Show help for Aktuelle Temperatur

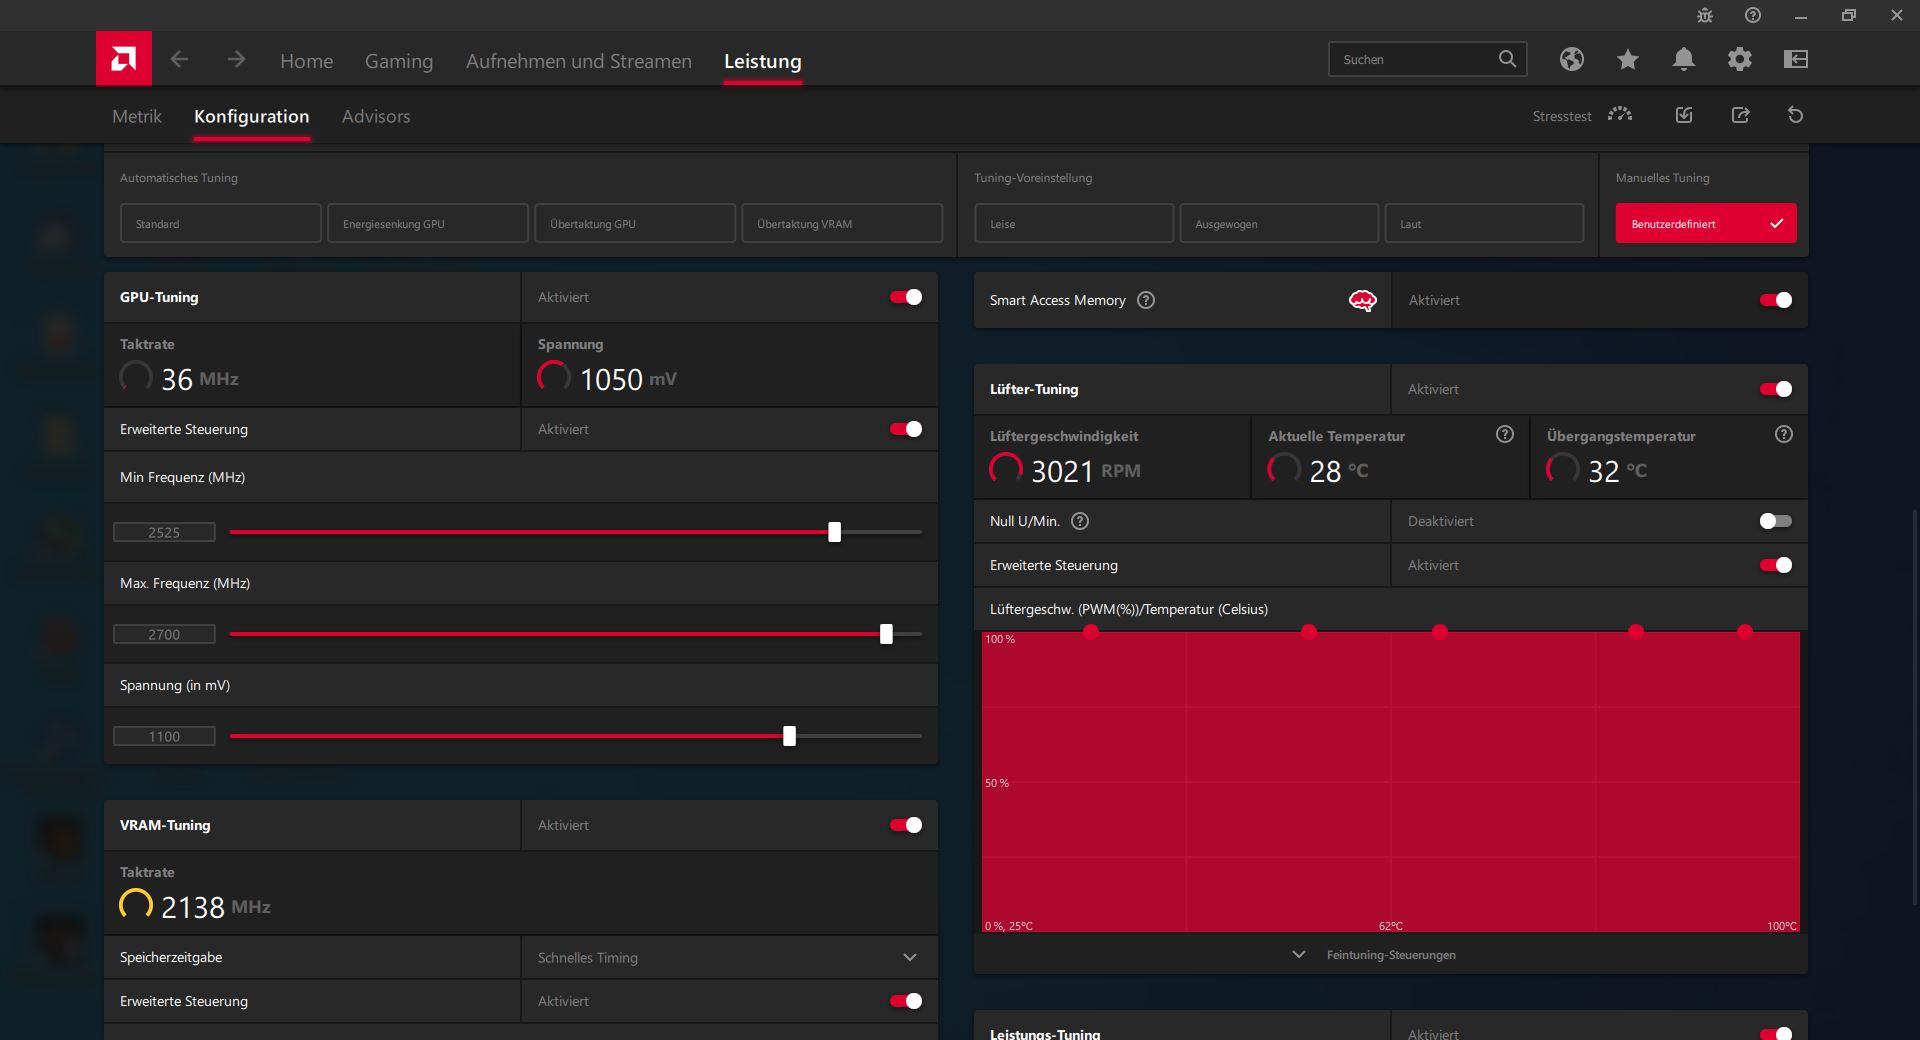point(1504,434)
